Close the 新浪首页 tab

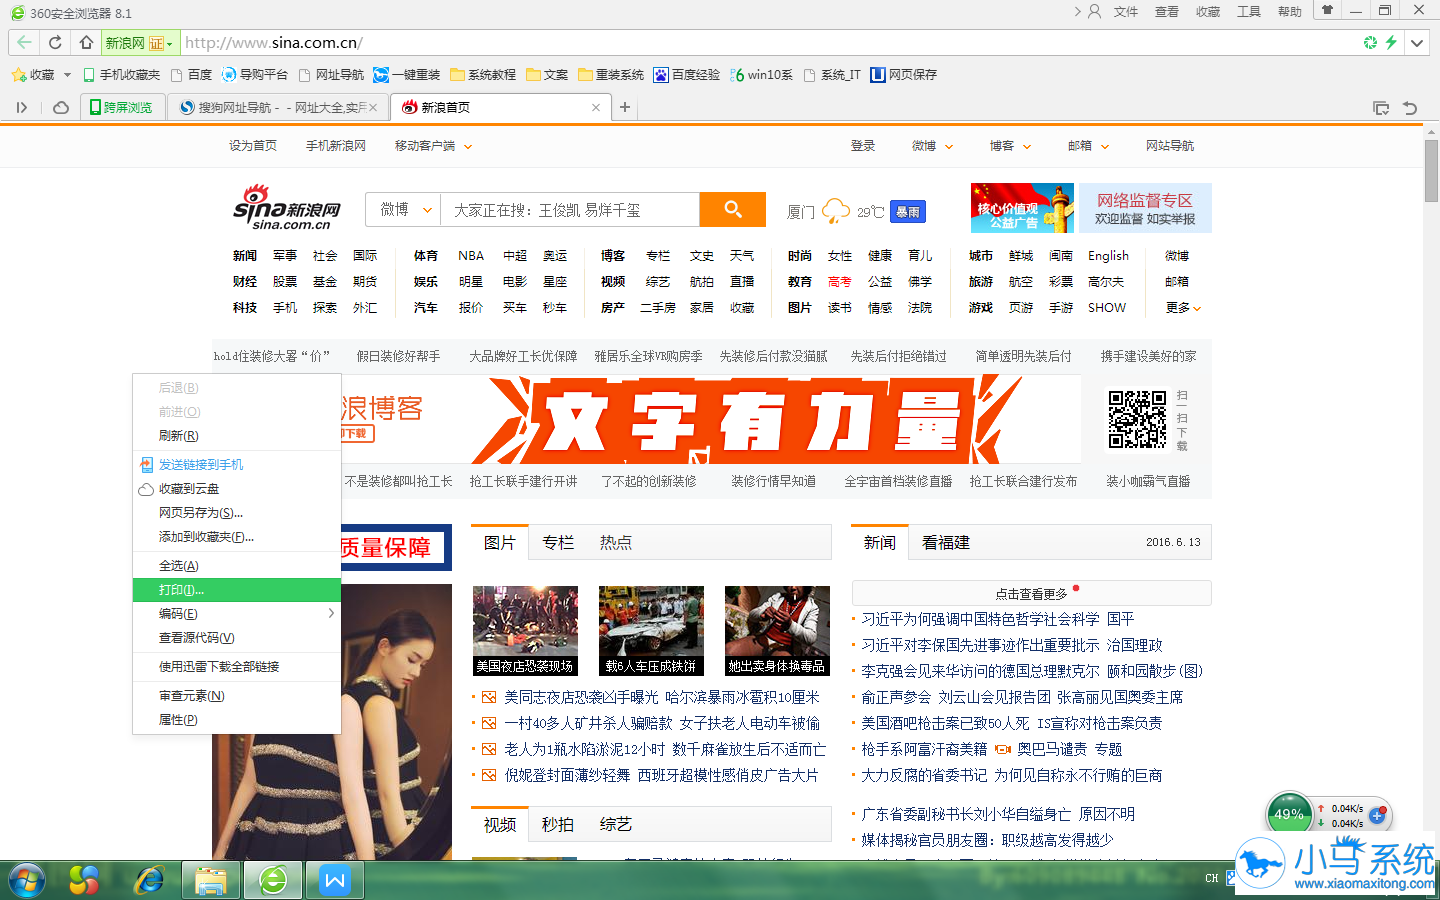[596, 107]
